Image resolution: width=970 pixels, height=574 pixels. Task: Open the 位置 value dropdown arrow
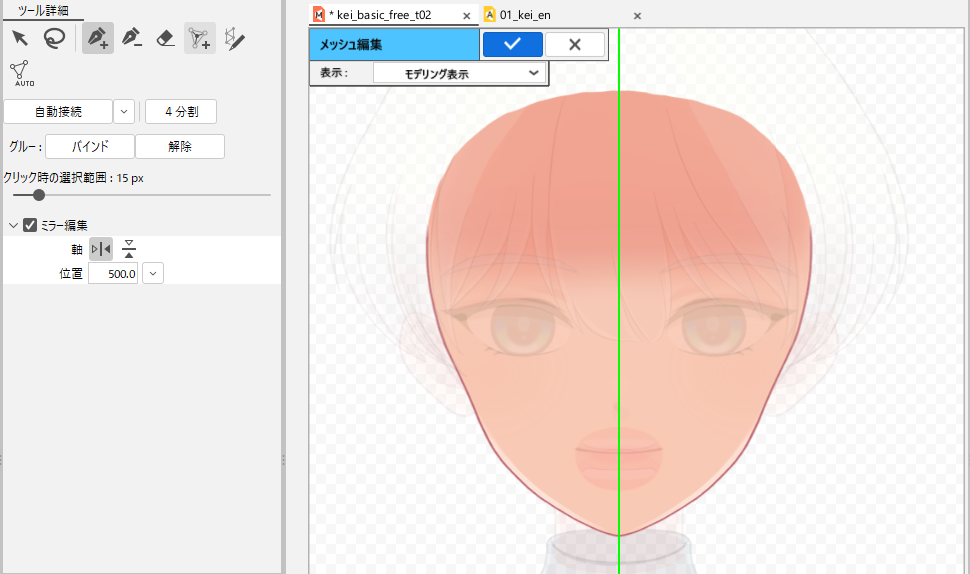pyautogui.click(x=153, y=273)
